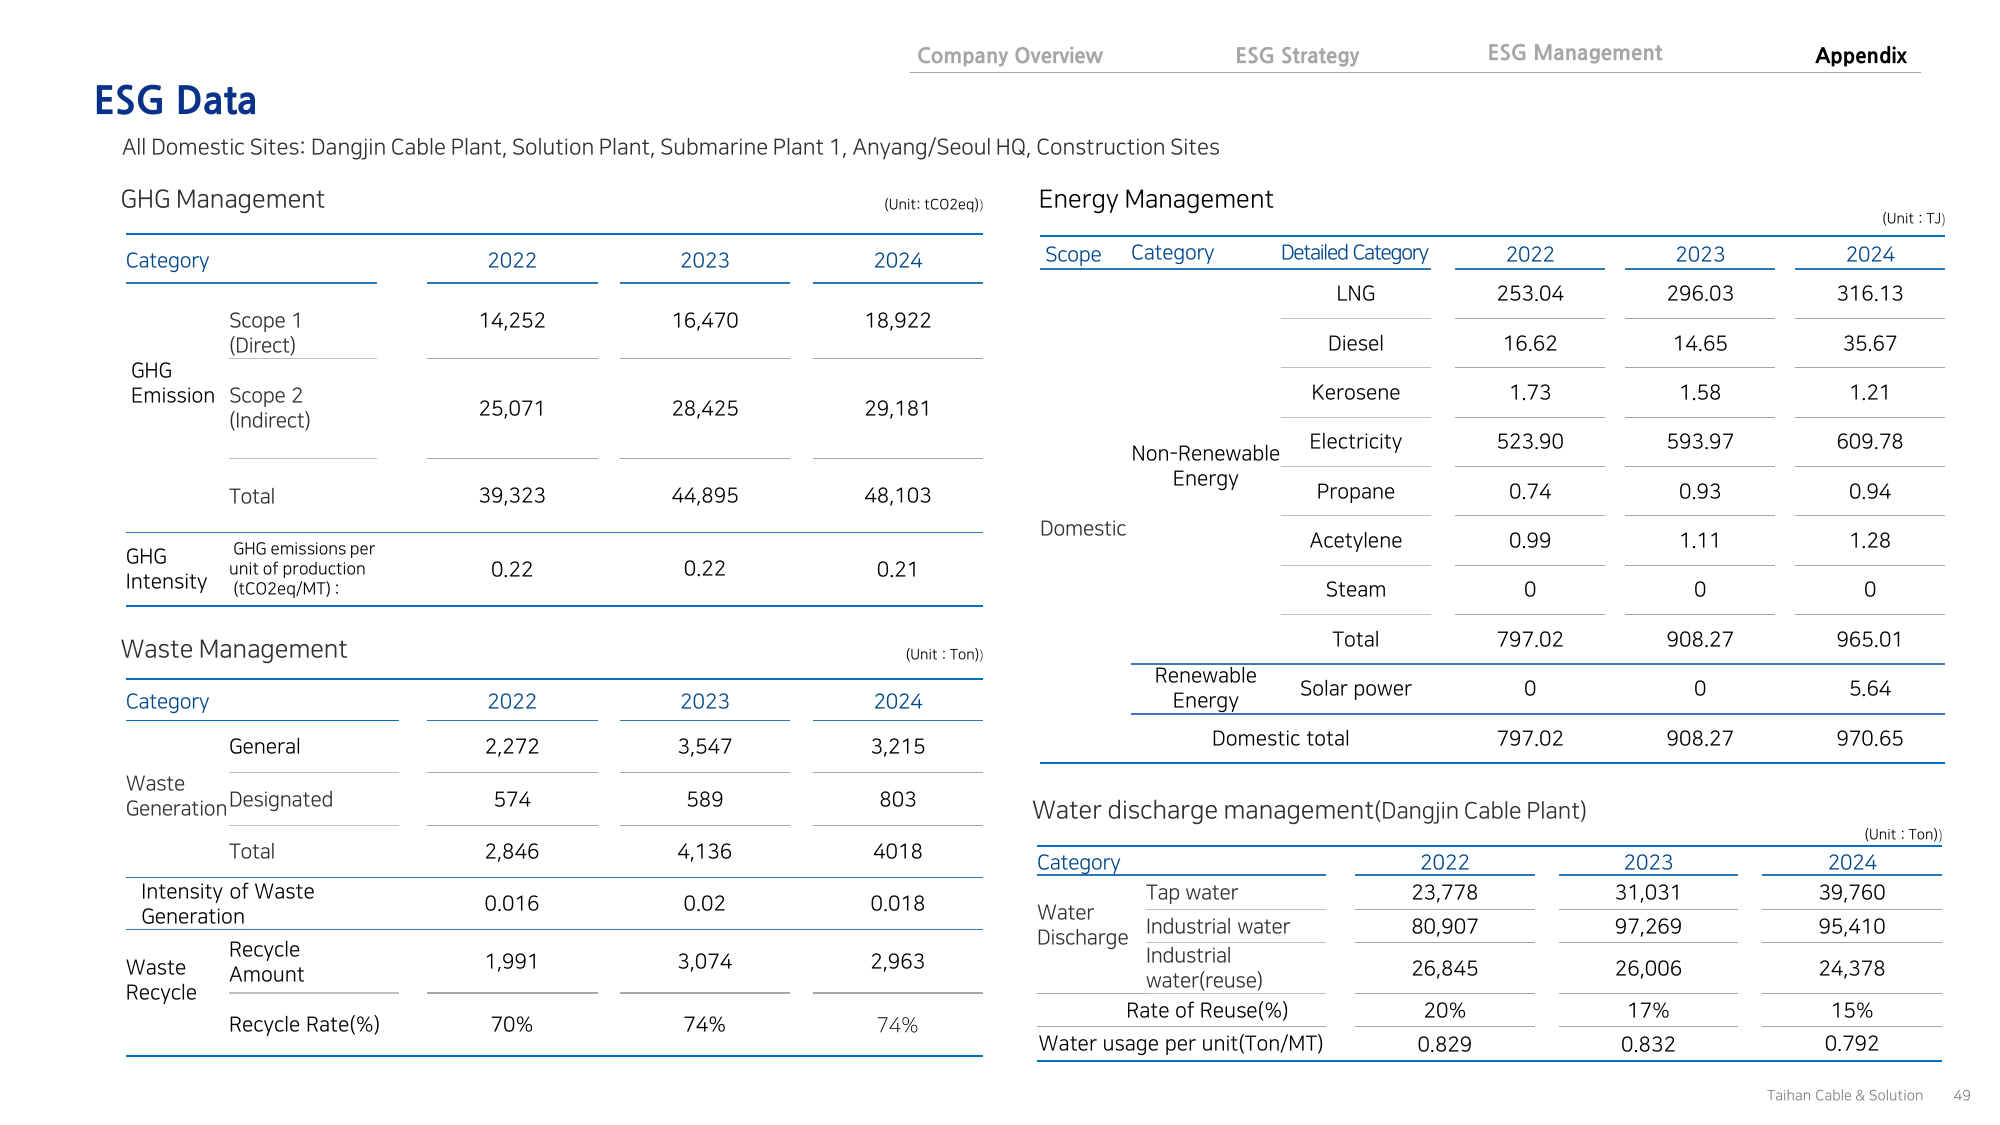Click the Waste Management heading
The image size is (2000, 1125).
tap(234, 649)
